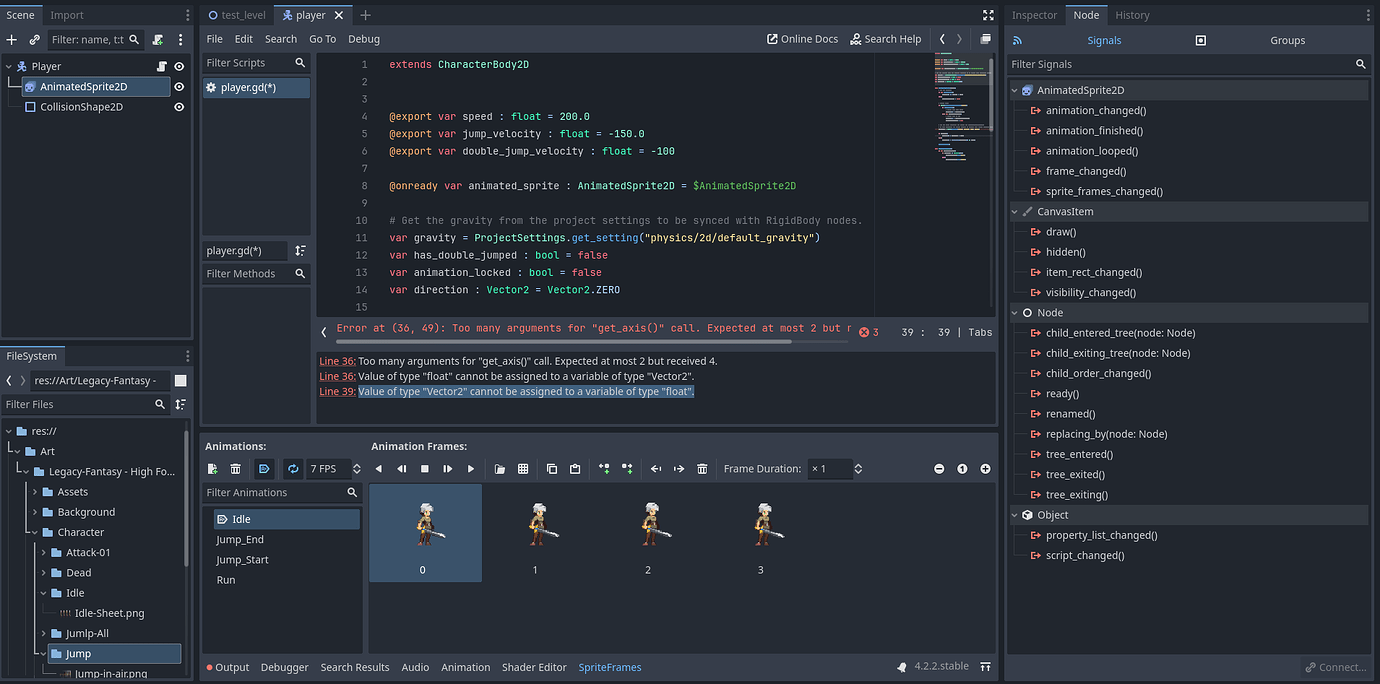Click the add frames from sprite sheet grid icon
Screen dimensions: 1380x684
click(x=523, y=469)
